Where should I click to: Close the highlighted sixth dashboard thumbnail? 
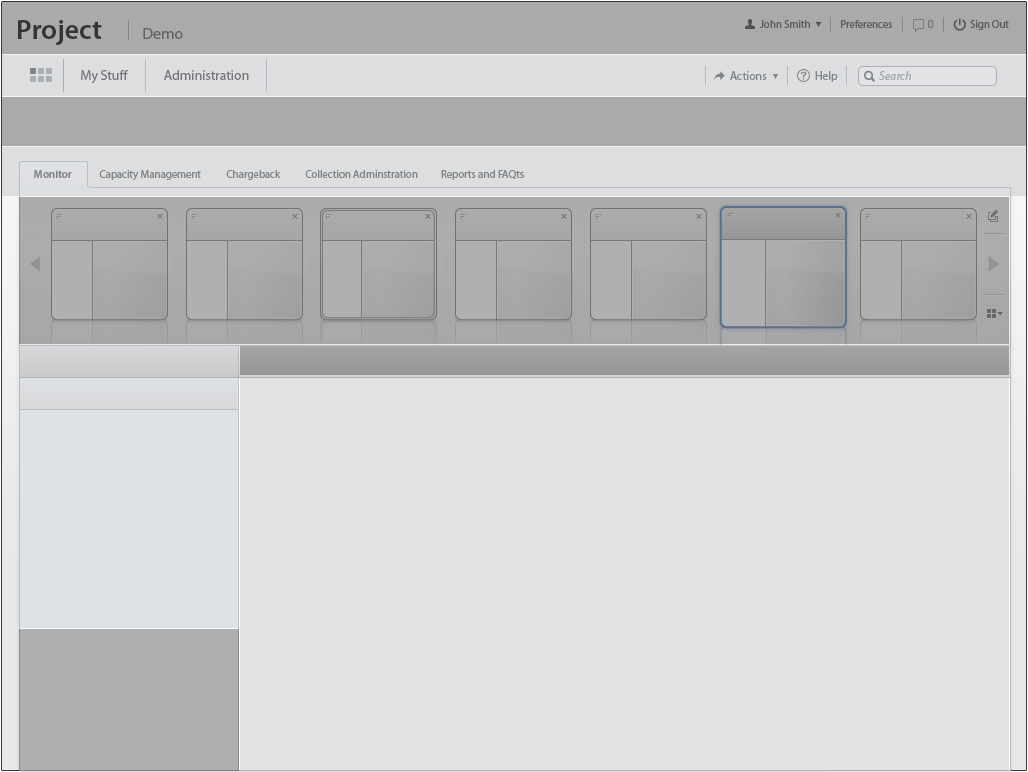coord(838,215)
